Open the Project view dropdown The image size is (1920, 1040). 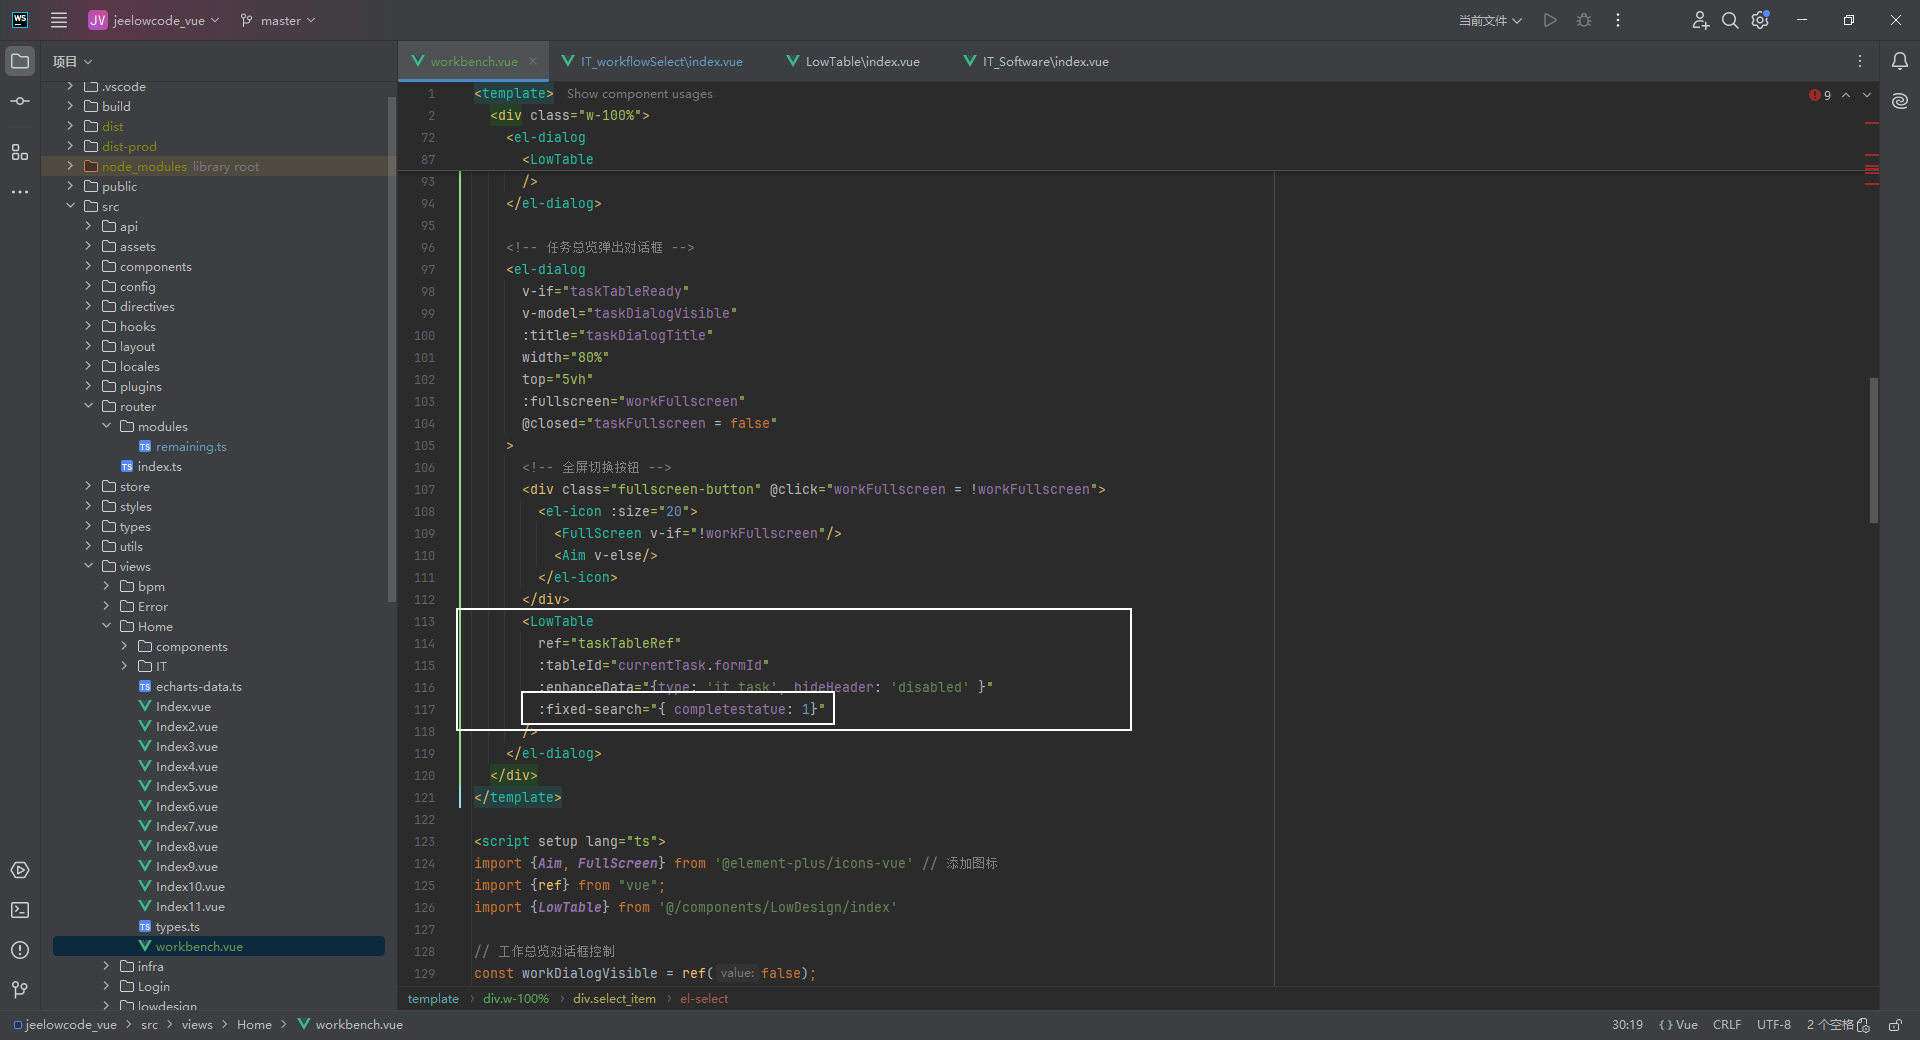click(x=72, y=61)
